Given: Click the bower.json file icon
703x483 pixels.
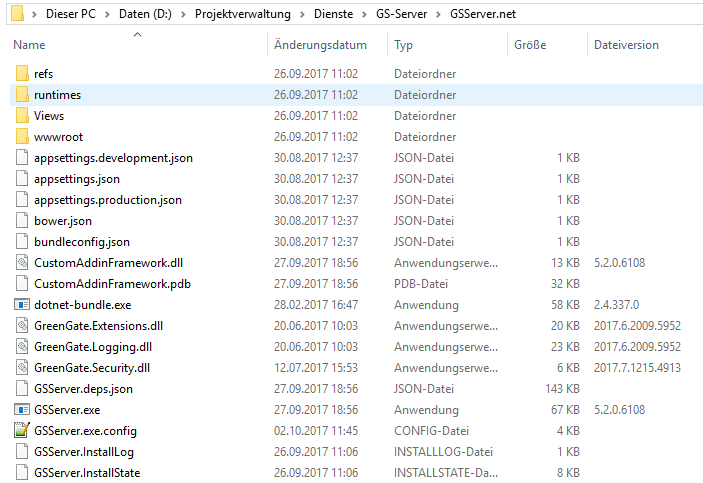Looking at the screenshot, I should point(22,221).
